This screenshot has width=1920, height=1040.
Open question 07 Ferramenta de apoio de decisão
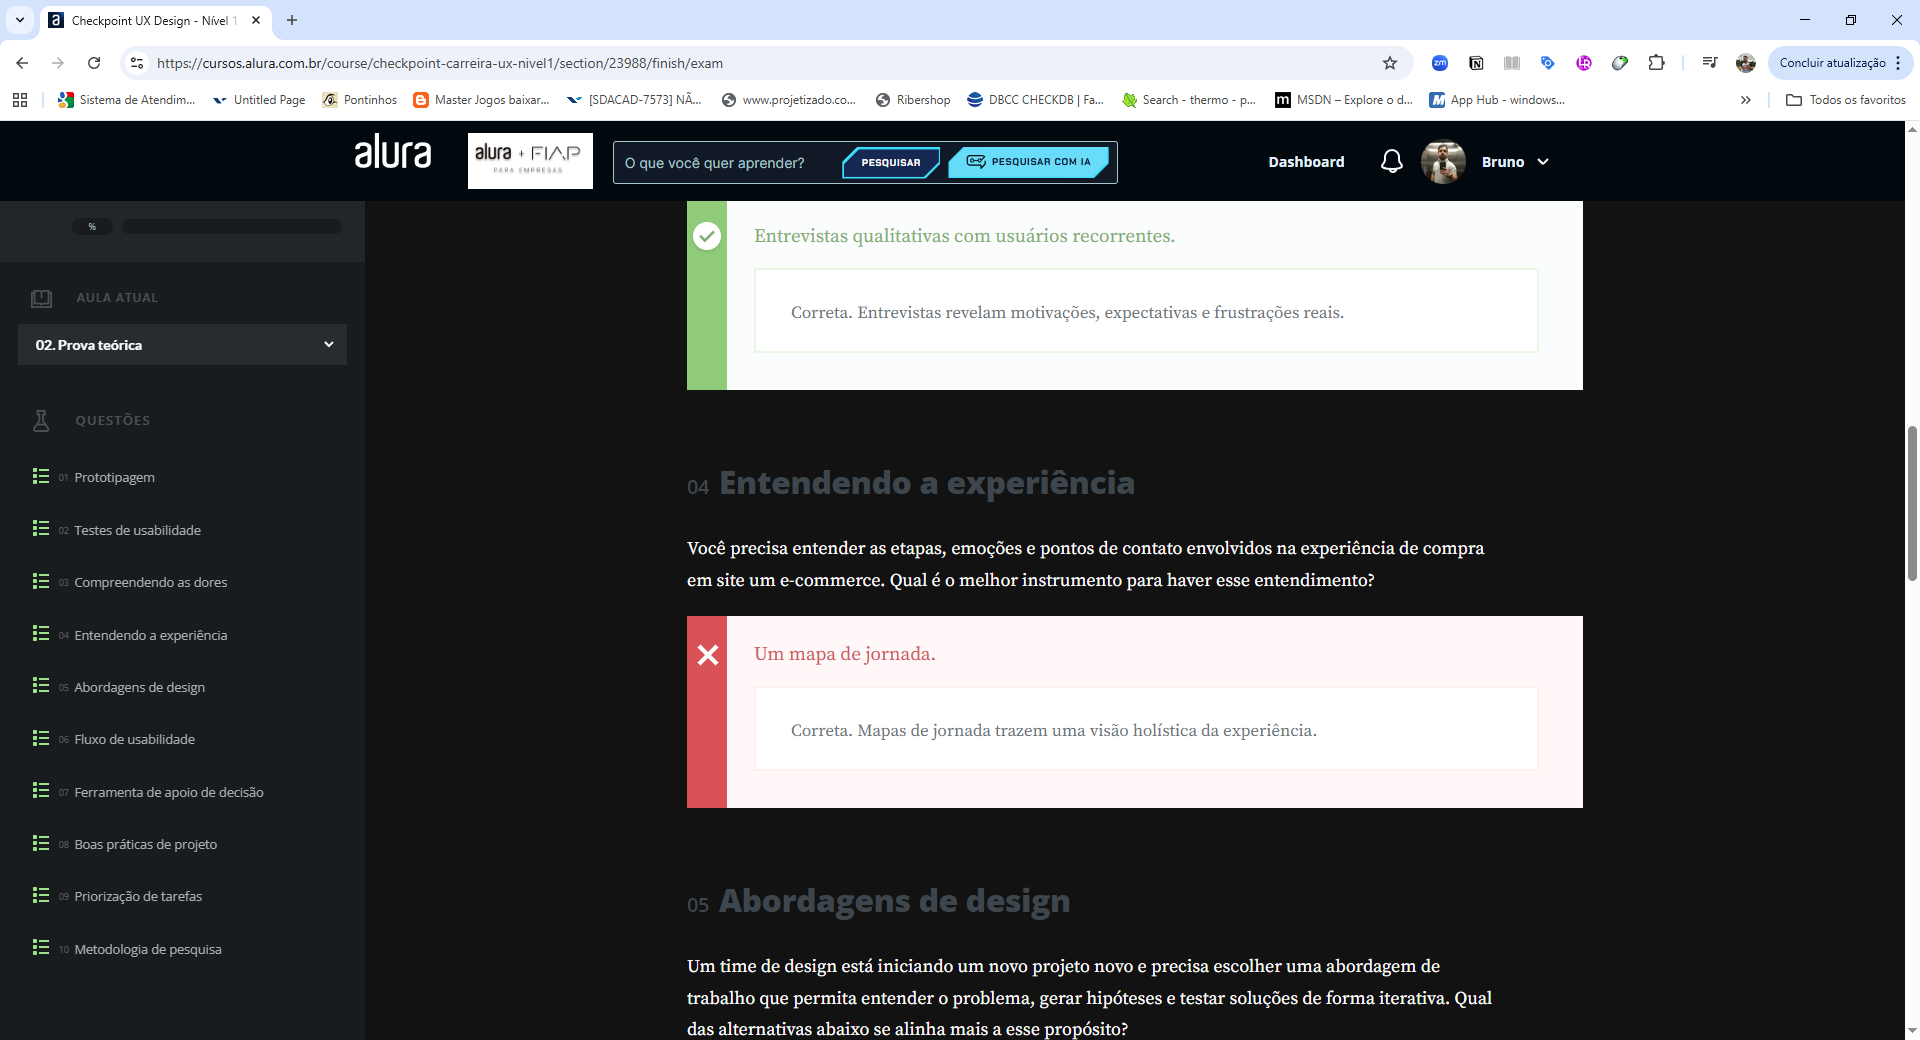168,792
